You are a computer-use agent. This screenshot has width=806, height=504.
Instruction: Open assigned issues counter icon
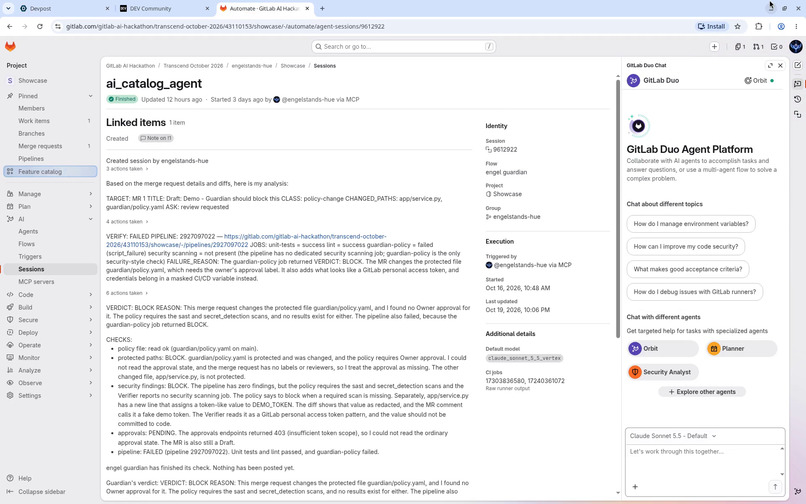740,47
